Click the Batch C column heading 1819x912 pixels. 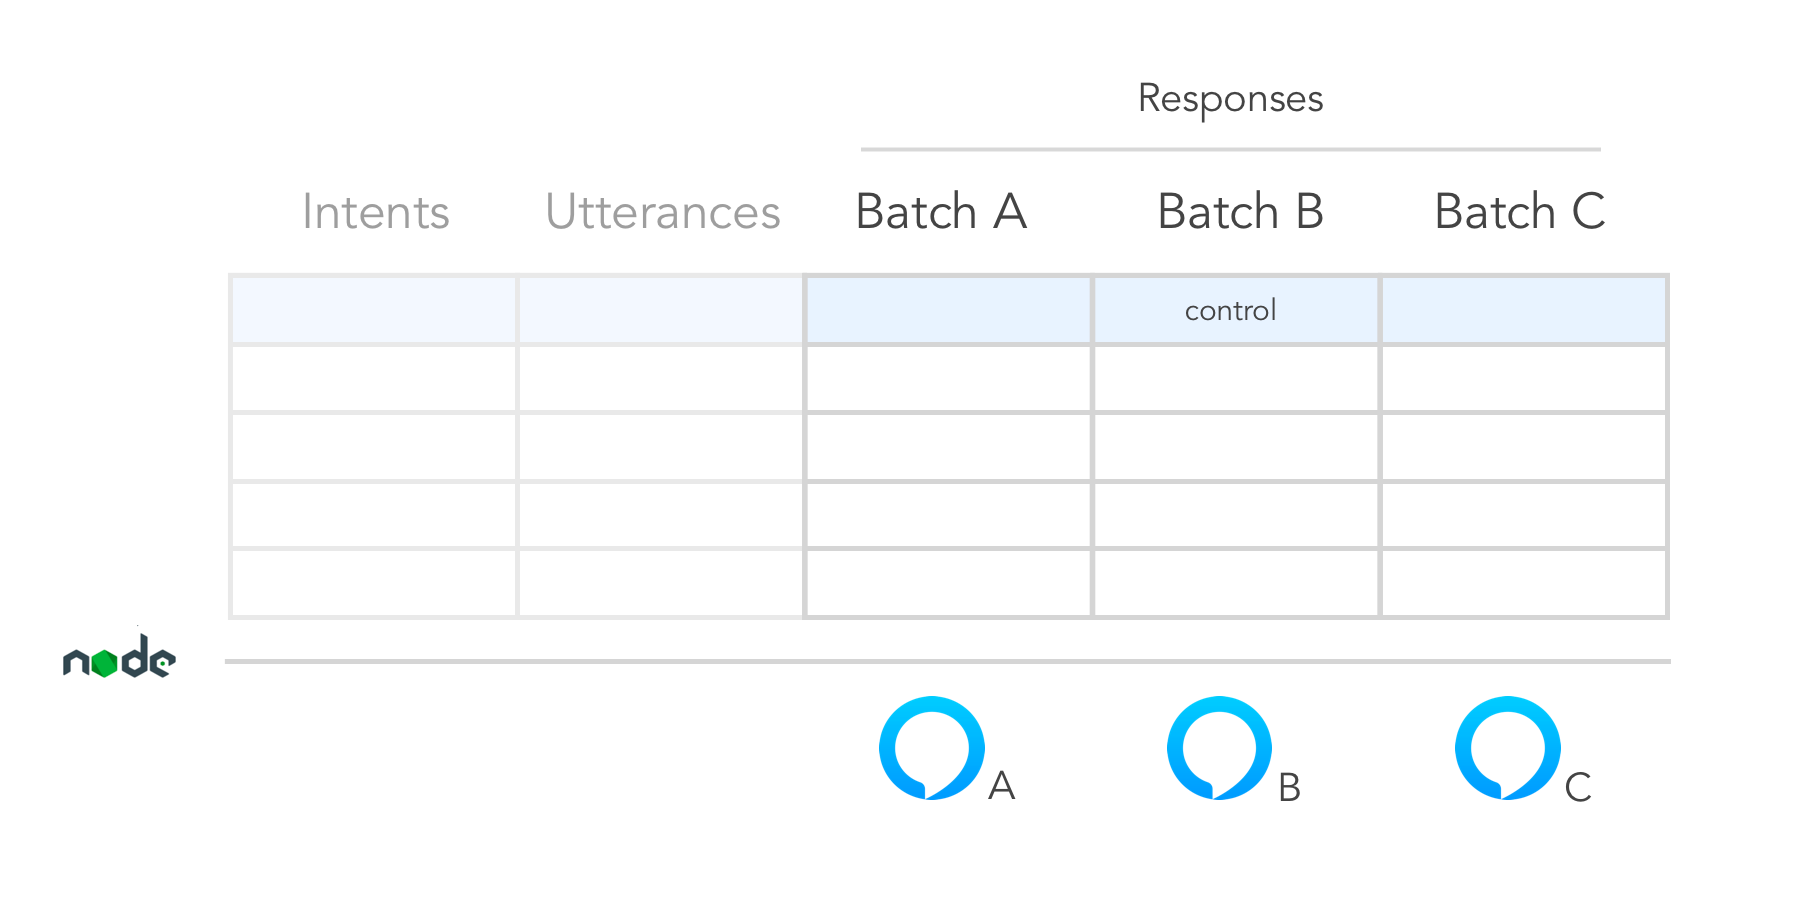pos(1519,212)
